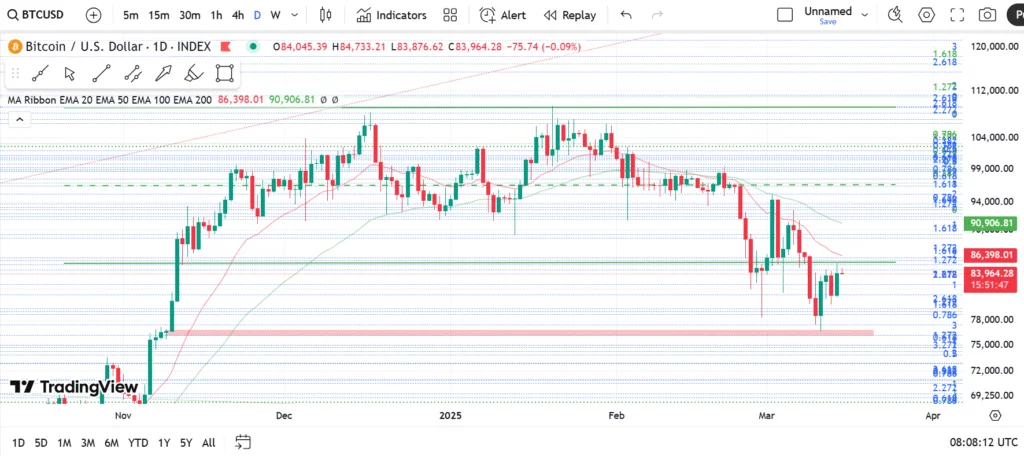The image size is (1024, 456).
Task: Click the compare or add symbol plus icon
Action: 94,15
